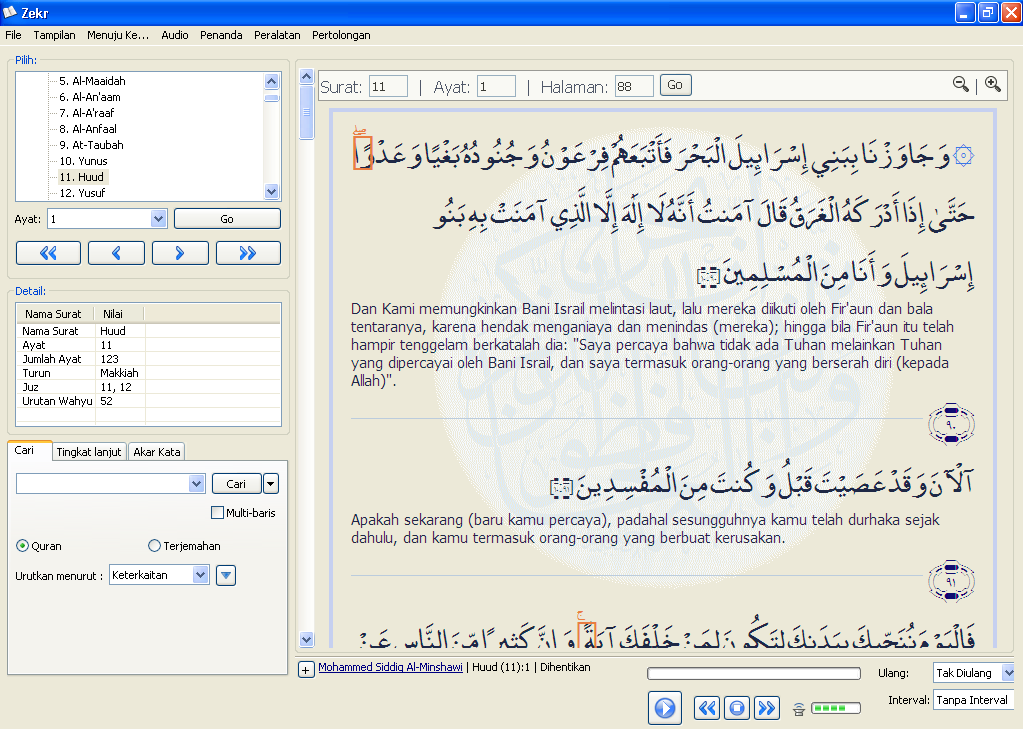The image size is (1023, 729).
Task: Open the Ayat dropdown in left panel
Action: pos(159,219)
